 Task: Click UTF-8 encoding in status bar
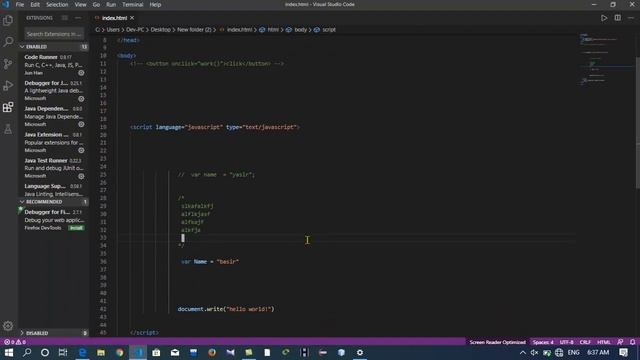[x=567, y=342]
